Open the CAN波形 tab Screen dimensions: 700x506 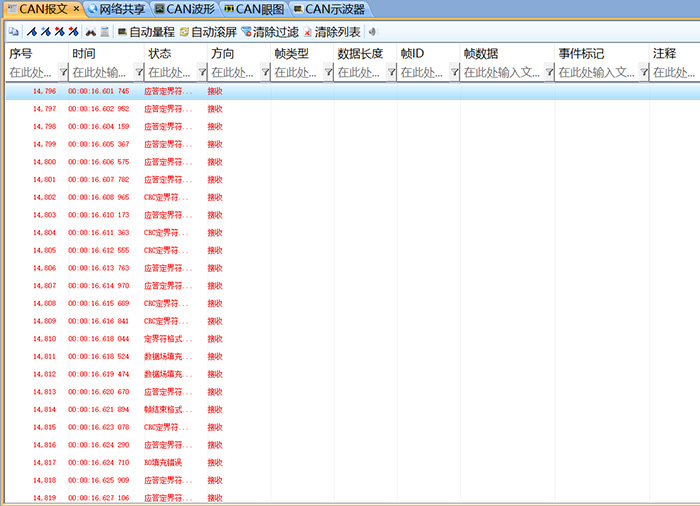click(x=184, y=9)
